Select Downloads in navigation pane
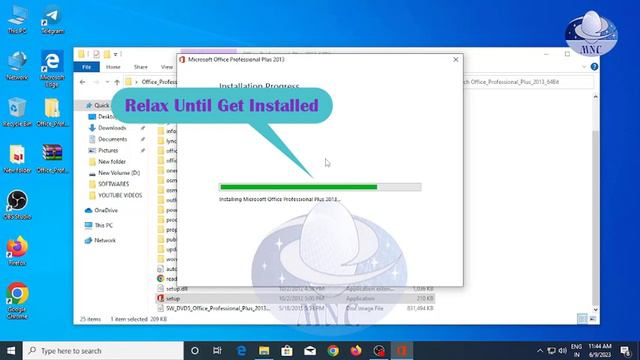This screenshot has height=360, width=640. pyautogui.click(x=112, y=128)
